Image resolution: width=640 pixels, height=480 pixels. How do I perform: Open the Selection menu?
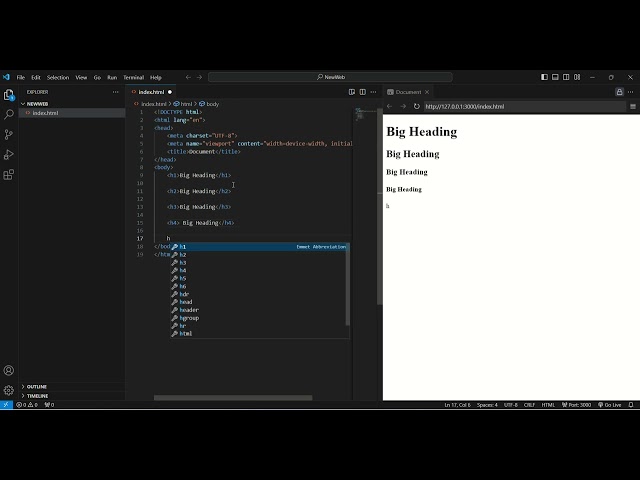tap(58, 77)
